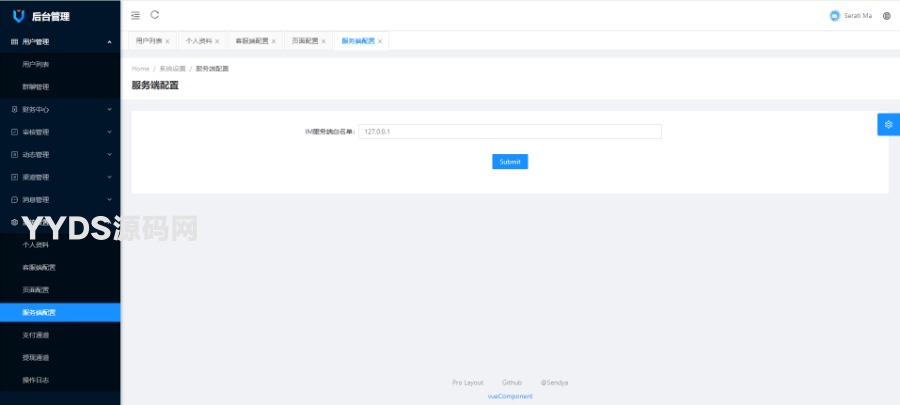Switch to the 客服端配置 tab
Screen dimensions: 900x405
pos(251,41)
